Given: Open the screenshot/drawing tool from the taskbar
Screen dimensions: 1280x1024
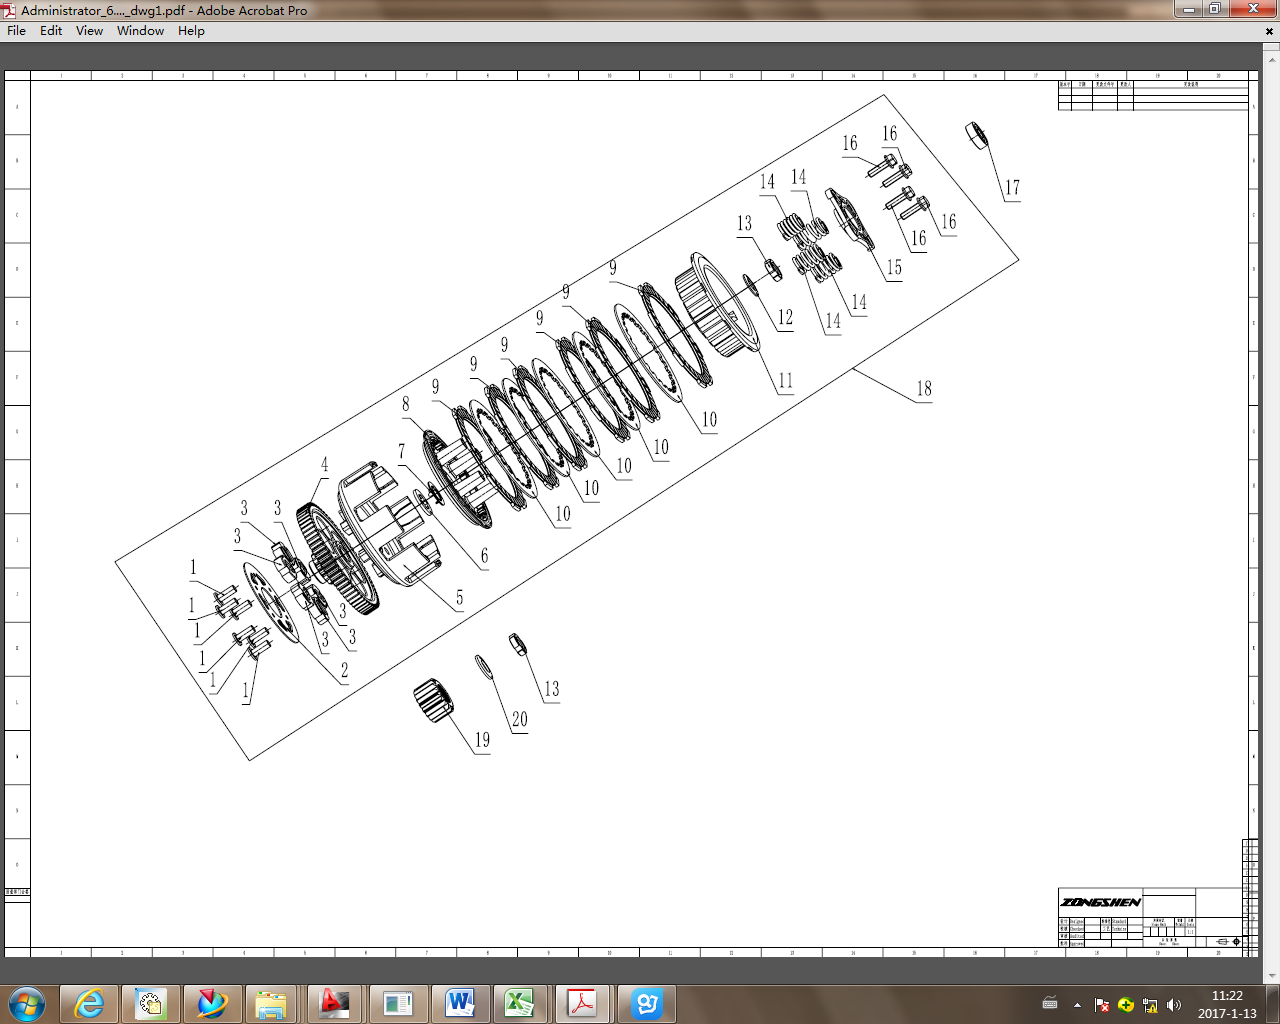Looking at the screenshot, I should [148, 1003].
